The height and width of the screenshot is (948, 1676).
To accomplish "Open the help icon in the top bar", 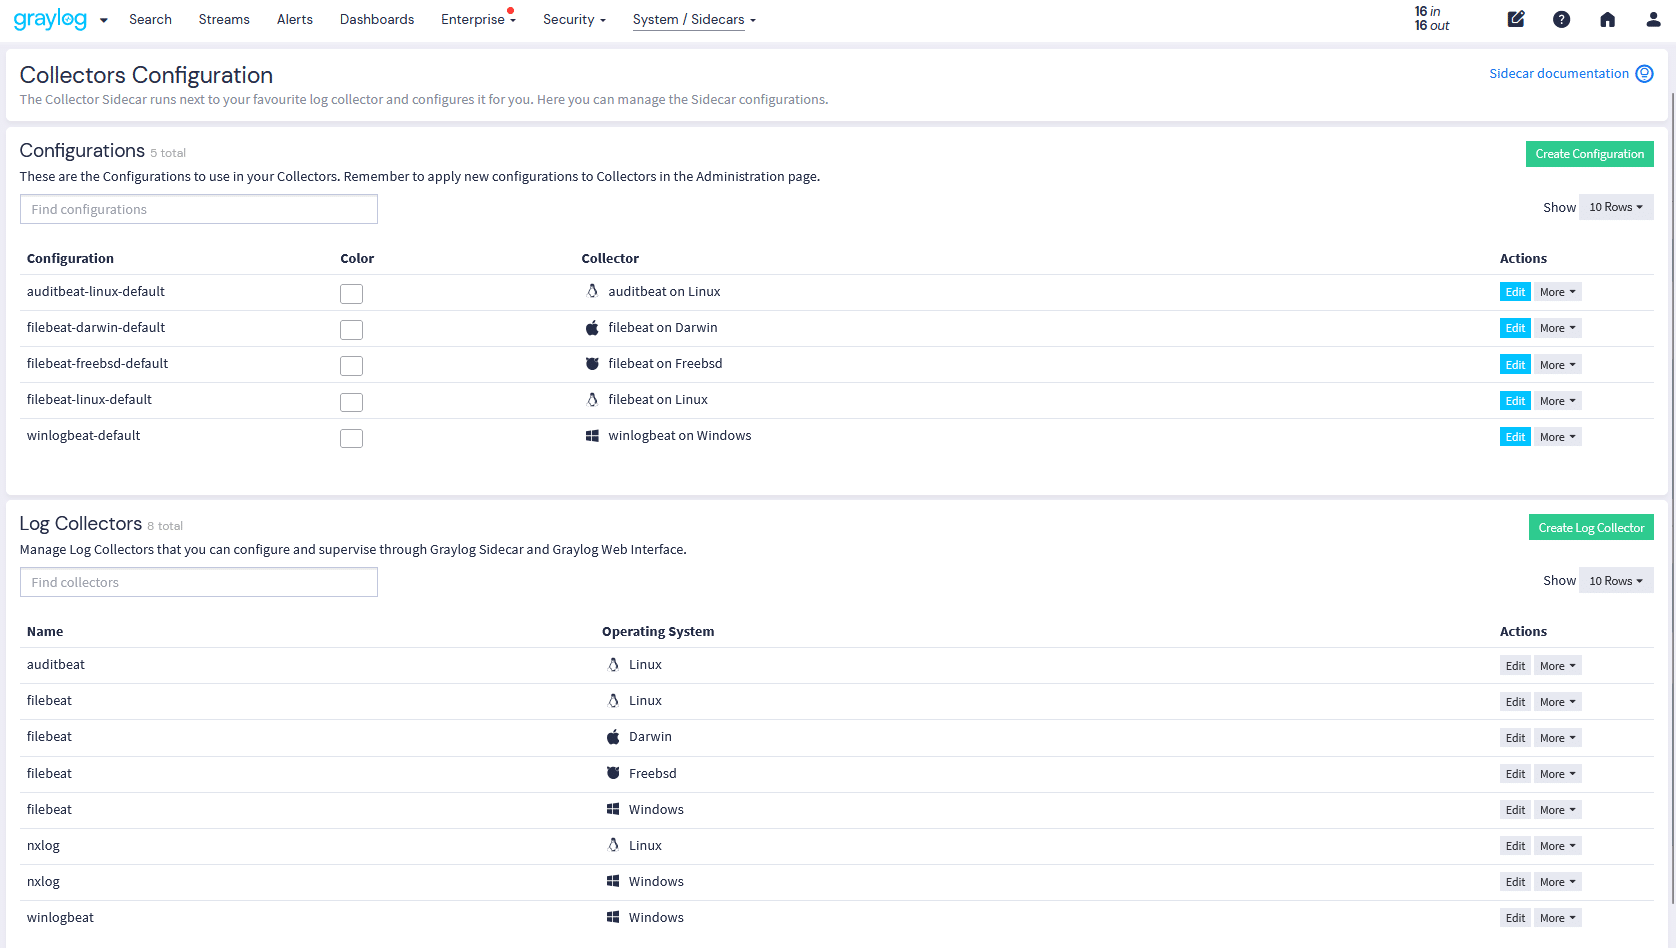I will point(1561,19).
